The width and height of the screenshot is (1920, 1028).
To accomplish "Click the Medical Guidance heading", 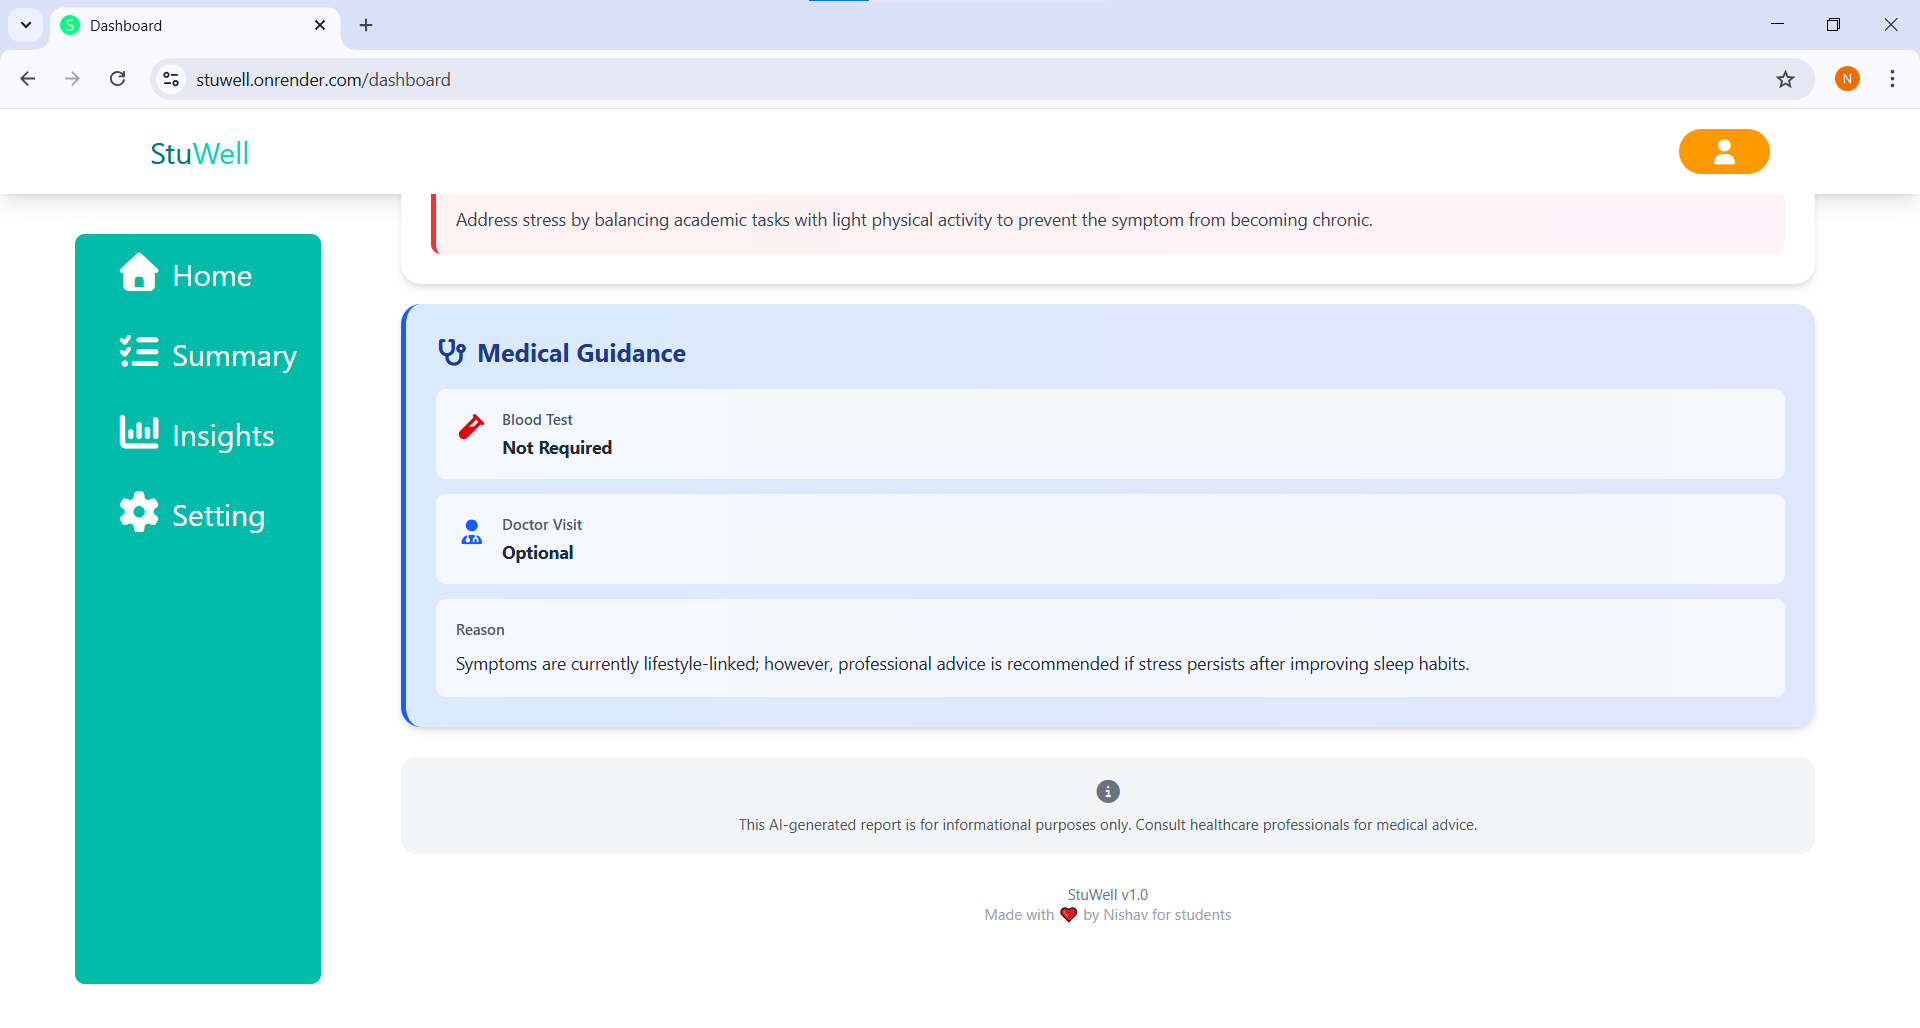I will [x=581, y=353].
